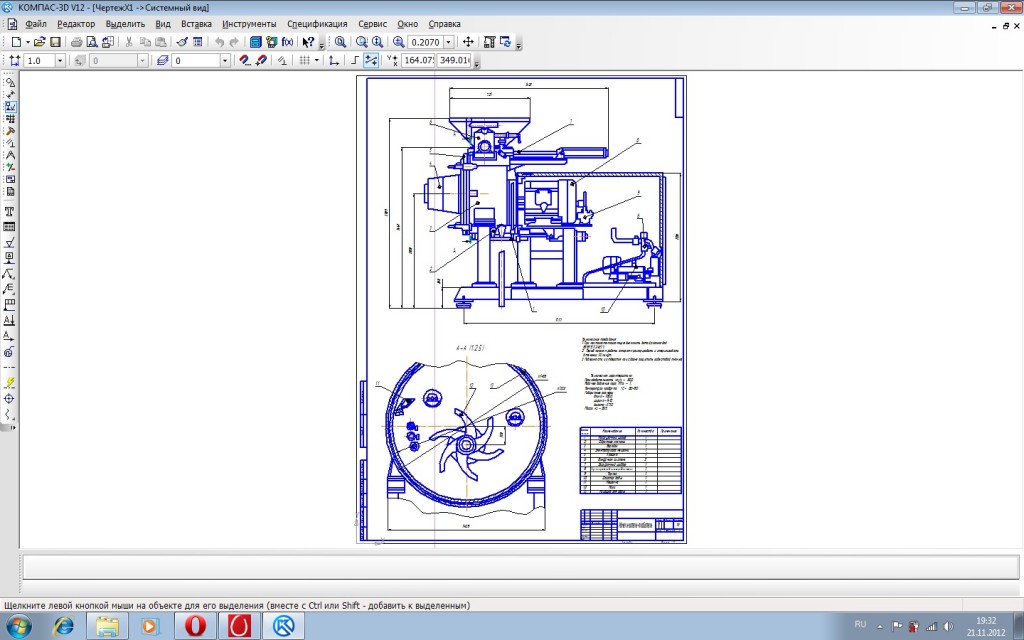Expand the left sidebar overflow arrow at bottom
This screenshot has height=640, width=1024.
pos(10,428)
